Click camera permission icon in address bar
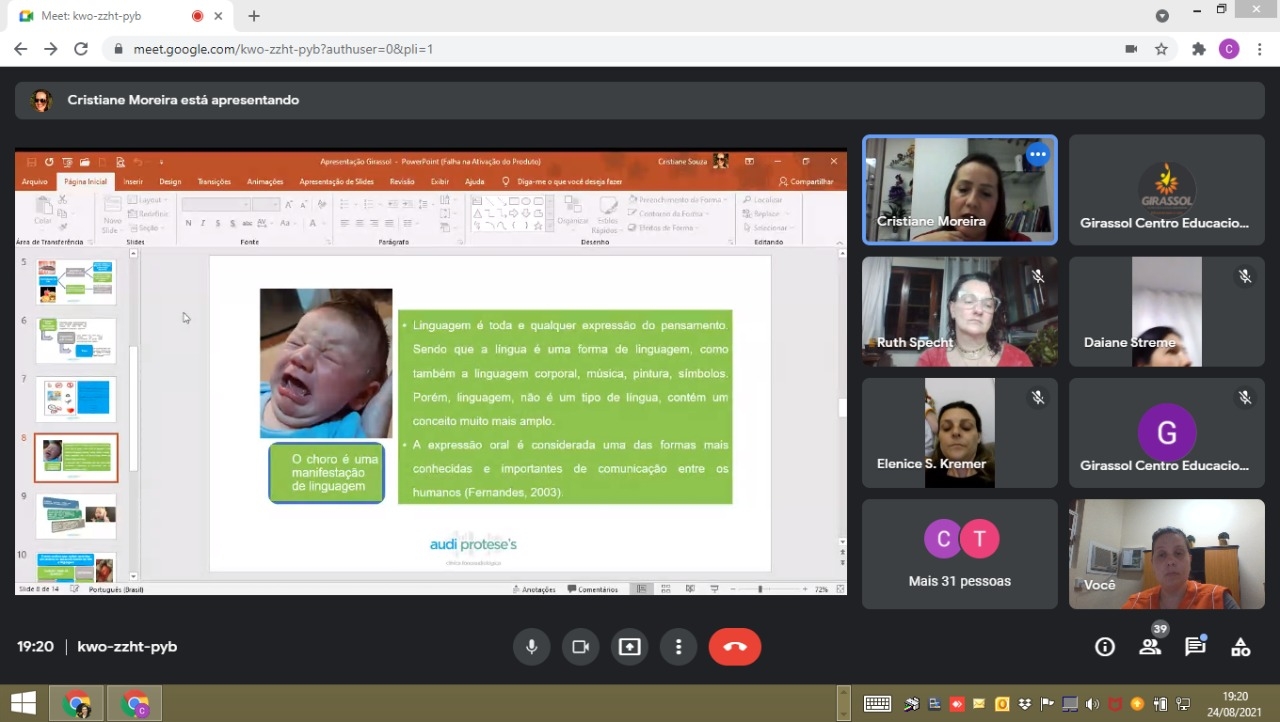 [x=1131, y=49]
